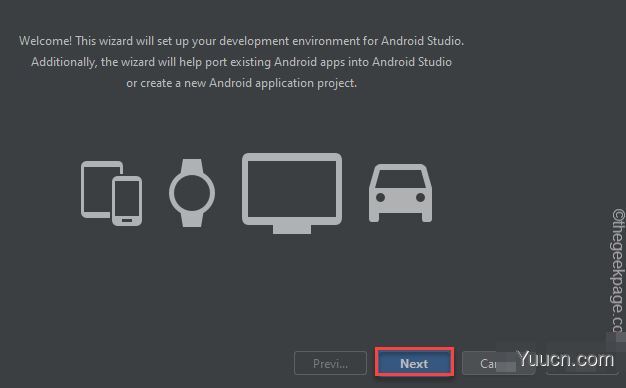Click the 'or create a new Android application project' text

pos(242,83)
